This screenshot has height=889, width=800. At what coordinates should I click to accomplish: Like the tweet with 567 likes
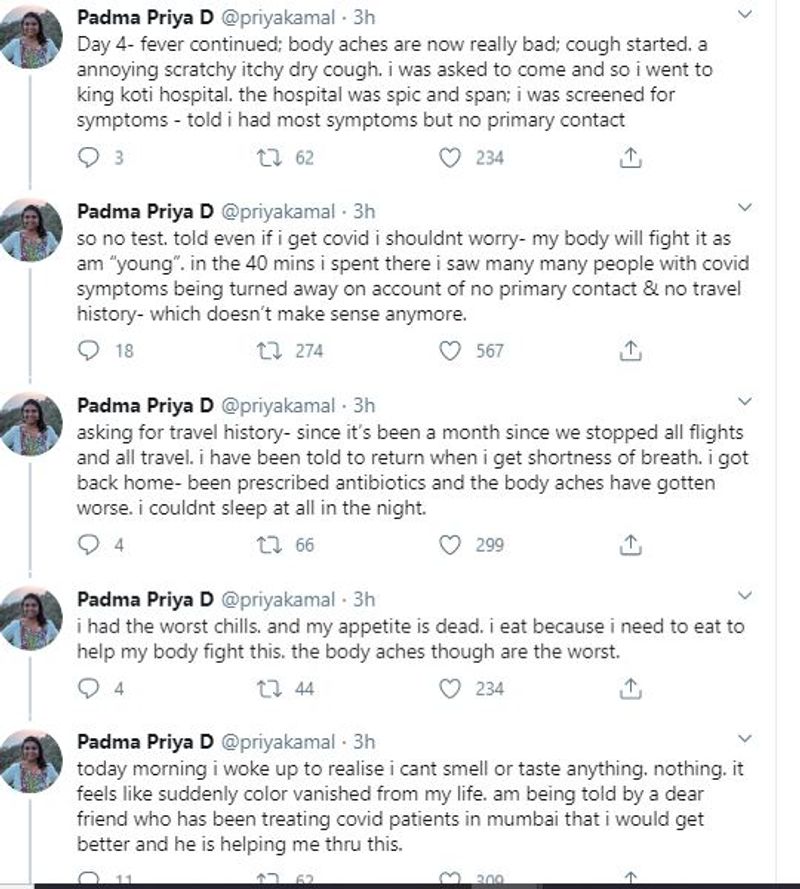click(x=451, y=351)
